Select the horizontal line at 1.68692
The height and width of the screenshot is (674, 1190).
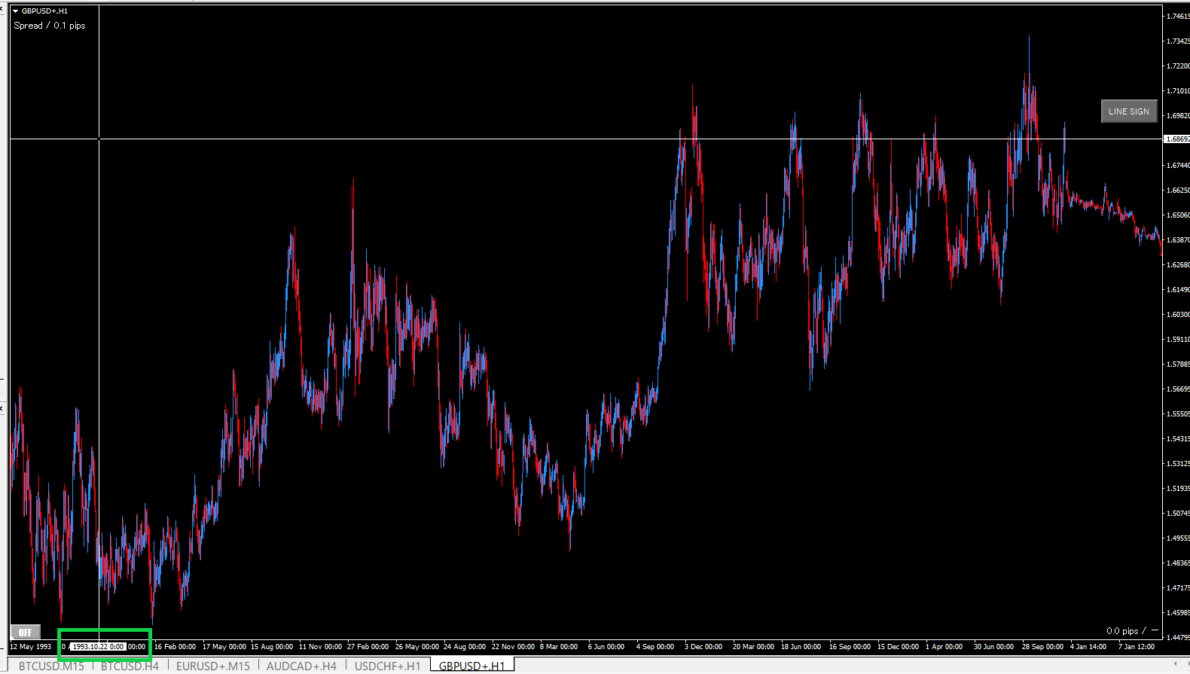pos(500,139)
